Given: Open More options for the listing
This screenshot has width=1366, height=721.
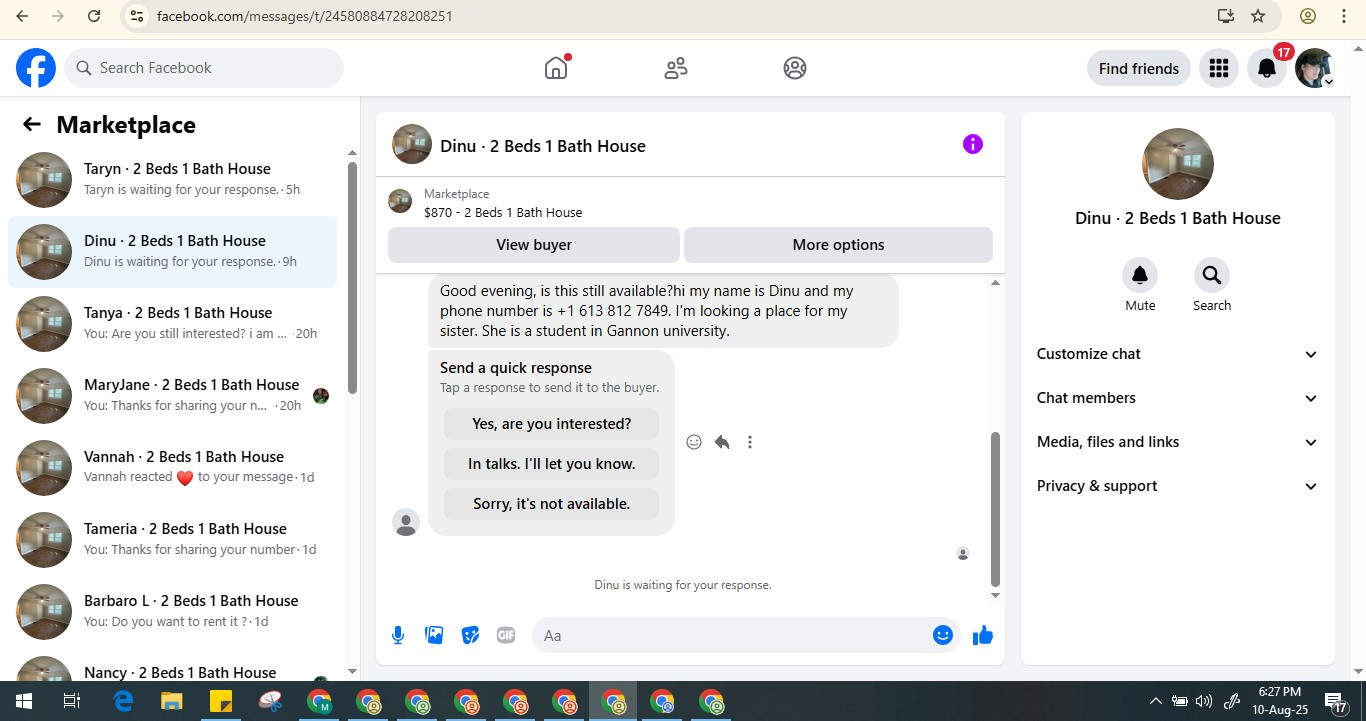Looking at the screenshot, I should (x=838, y=245).
